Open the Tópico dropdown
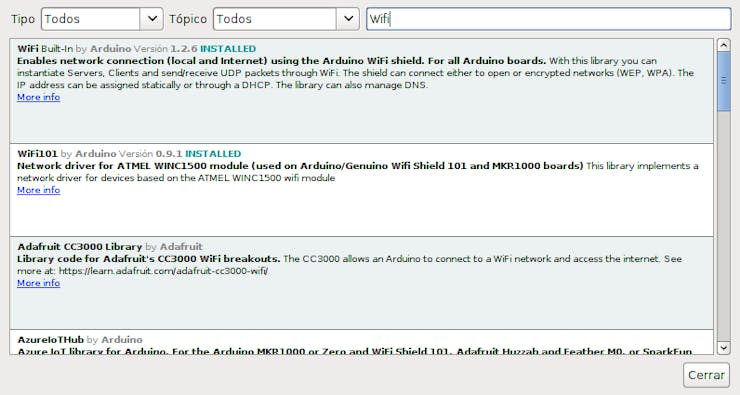 coord(286,19)
